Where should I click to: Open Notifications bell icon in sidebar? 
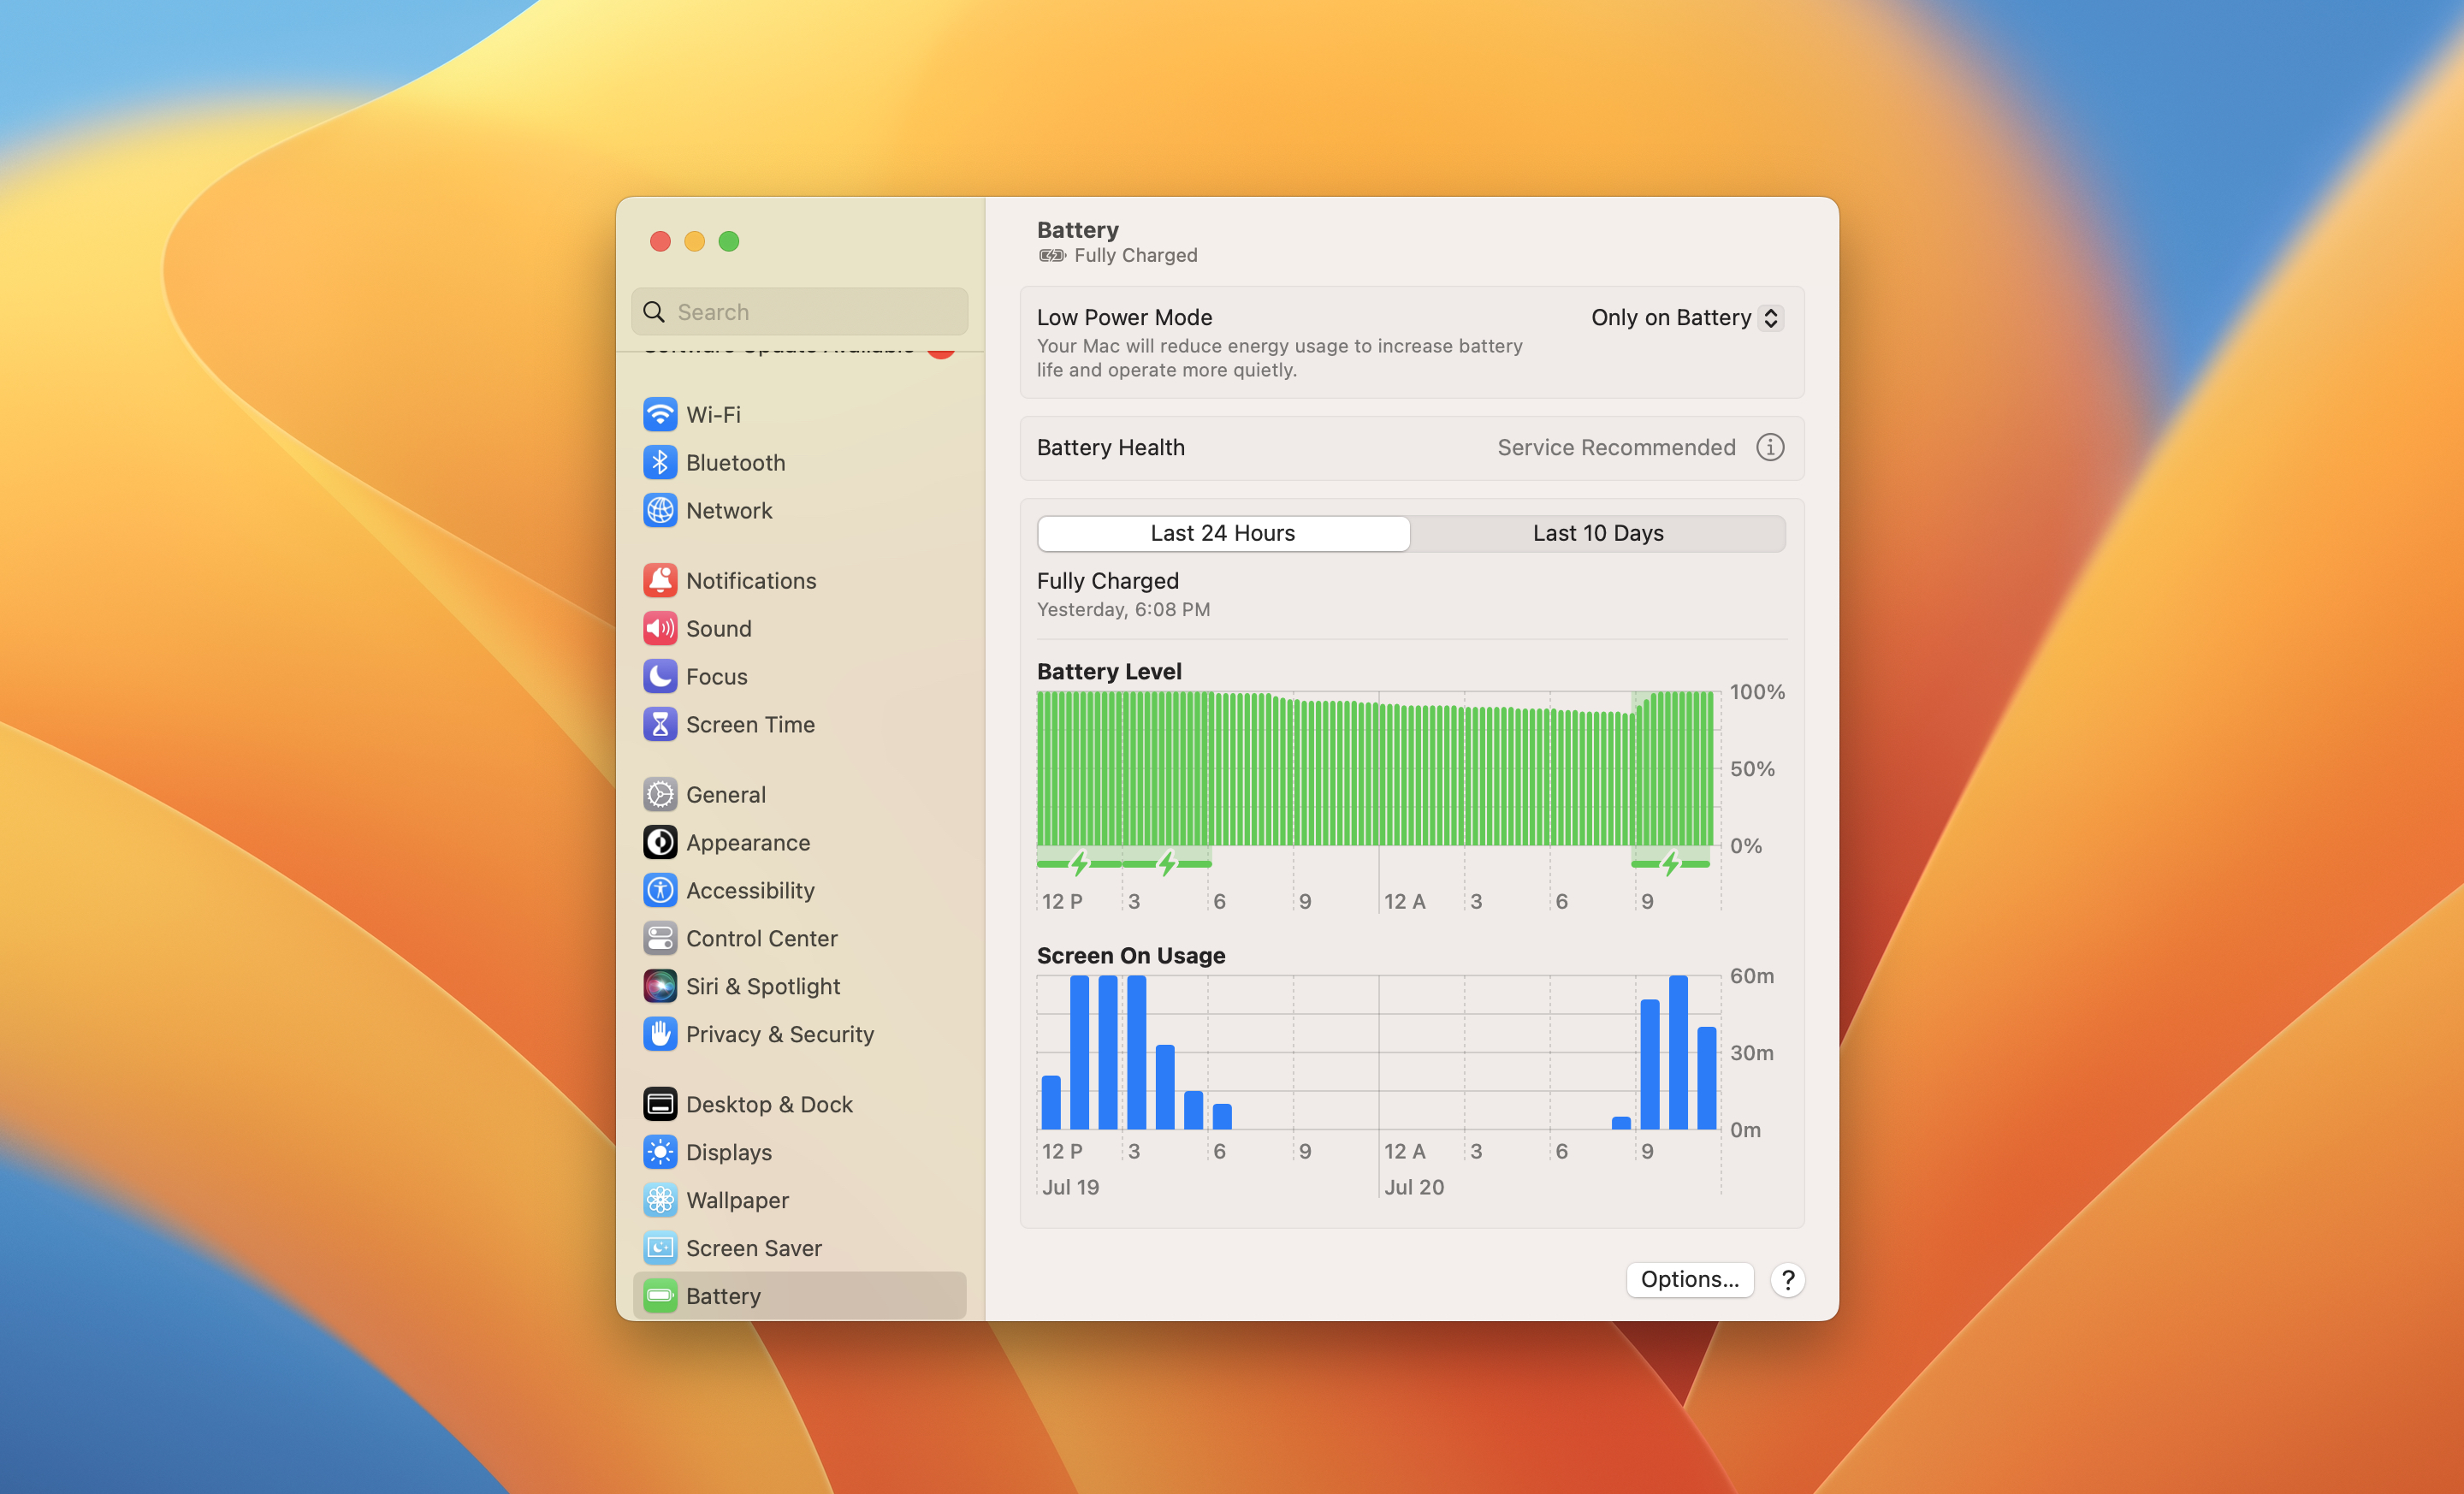click(x=660, y=580)
